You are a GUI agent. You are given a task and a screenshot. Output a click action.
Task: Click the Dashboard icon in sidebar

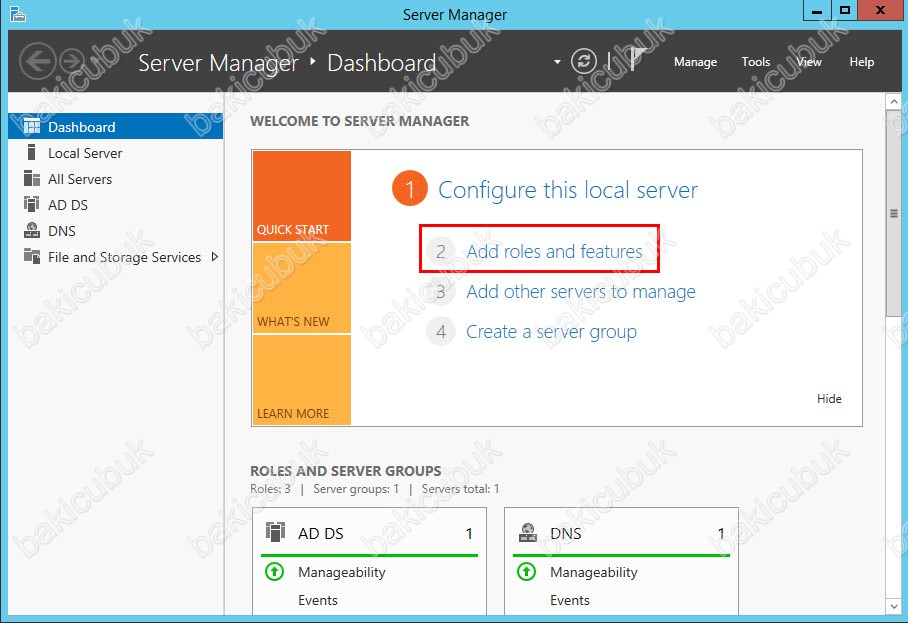32,126
